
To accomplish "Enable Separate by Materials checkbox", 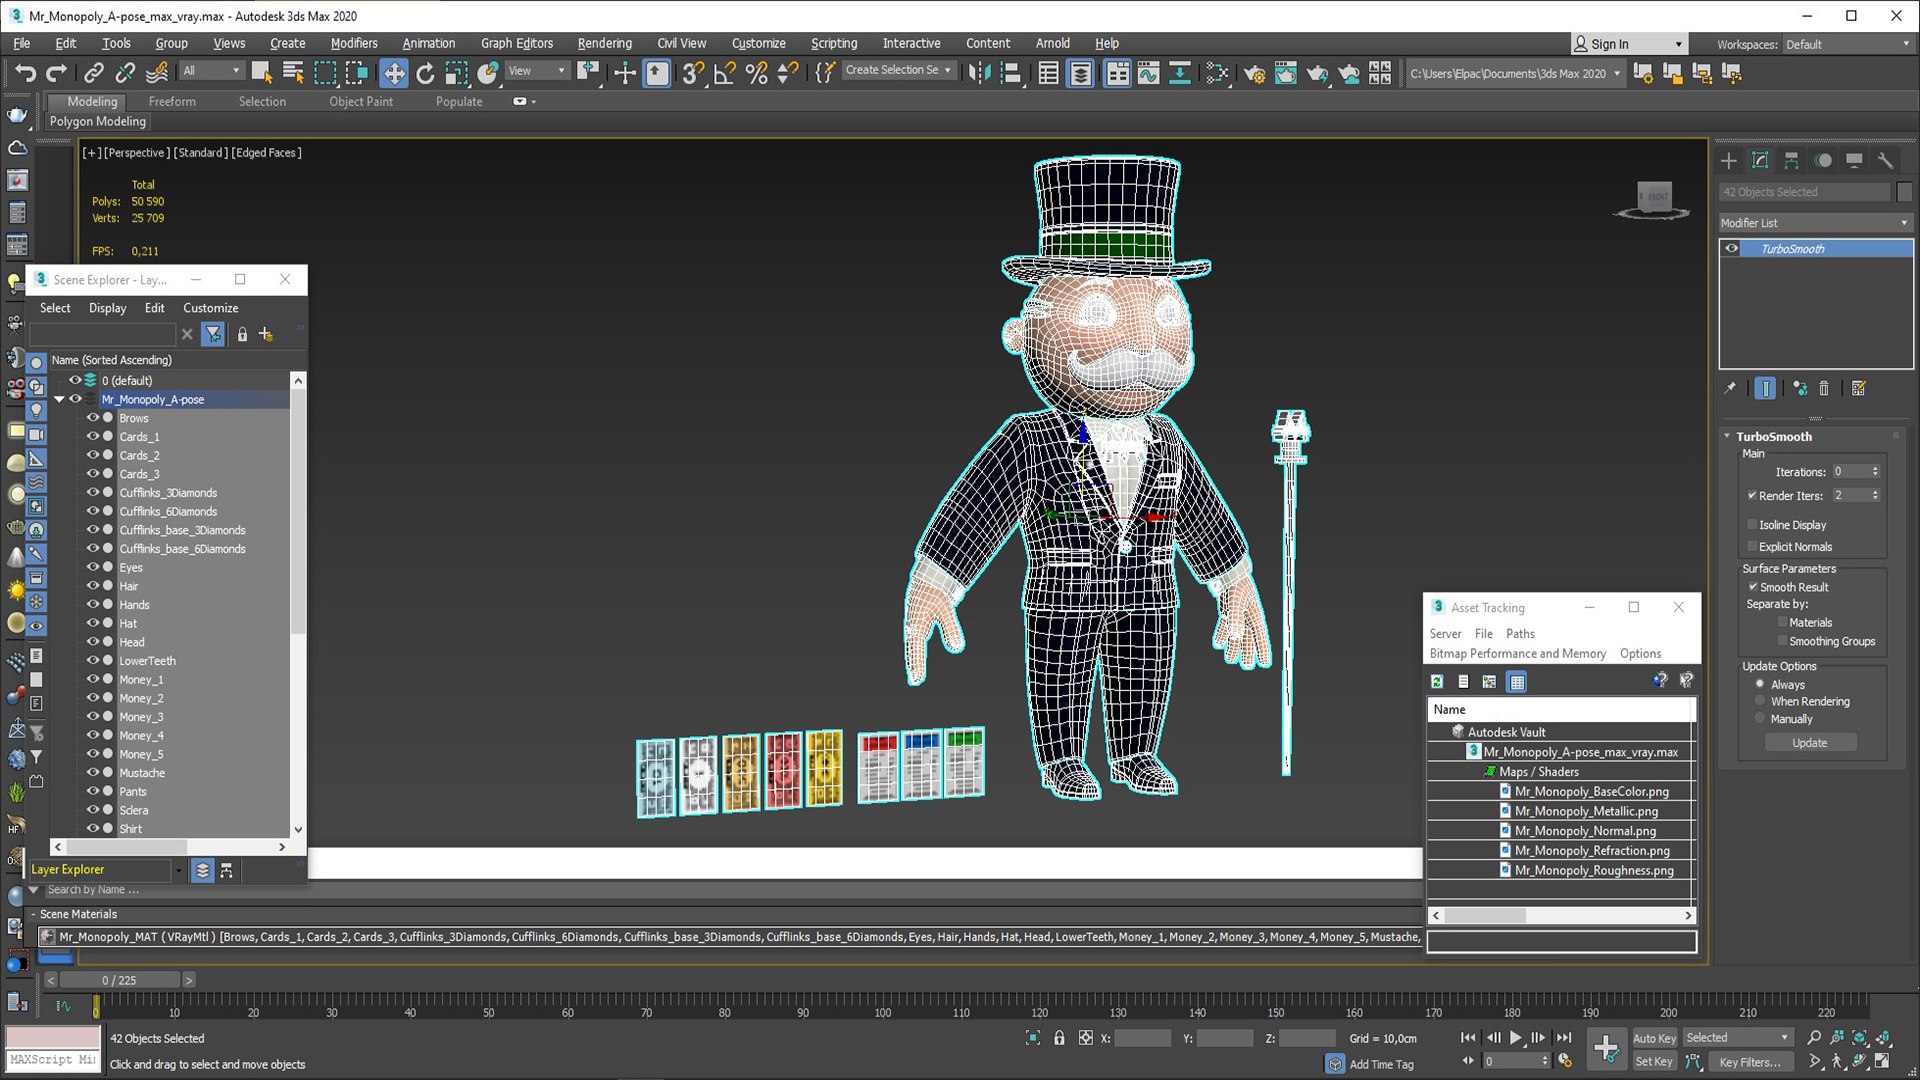I will tap(1782, 622).
